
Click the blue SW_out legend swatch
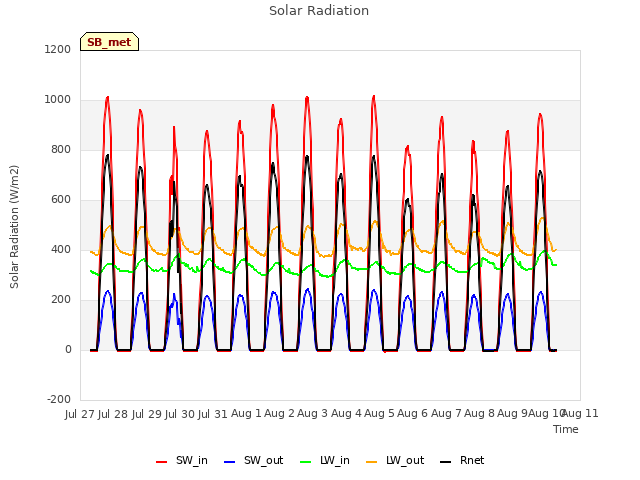(230, 462)
